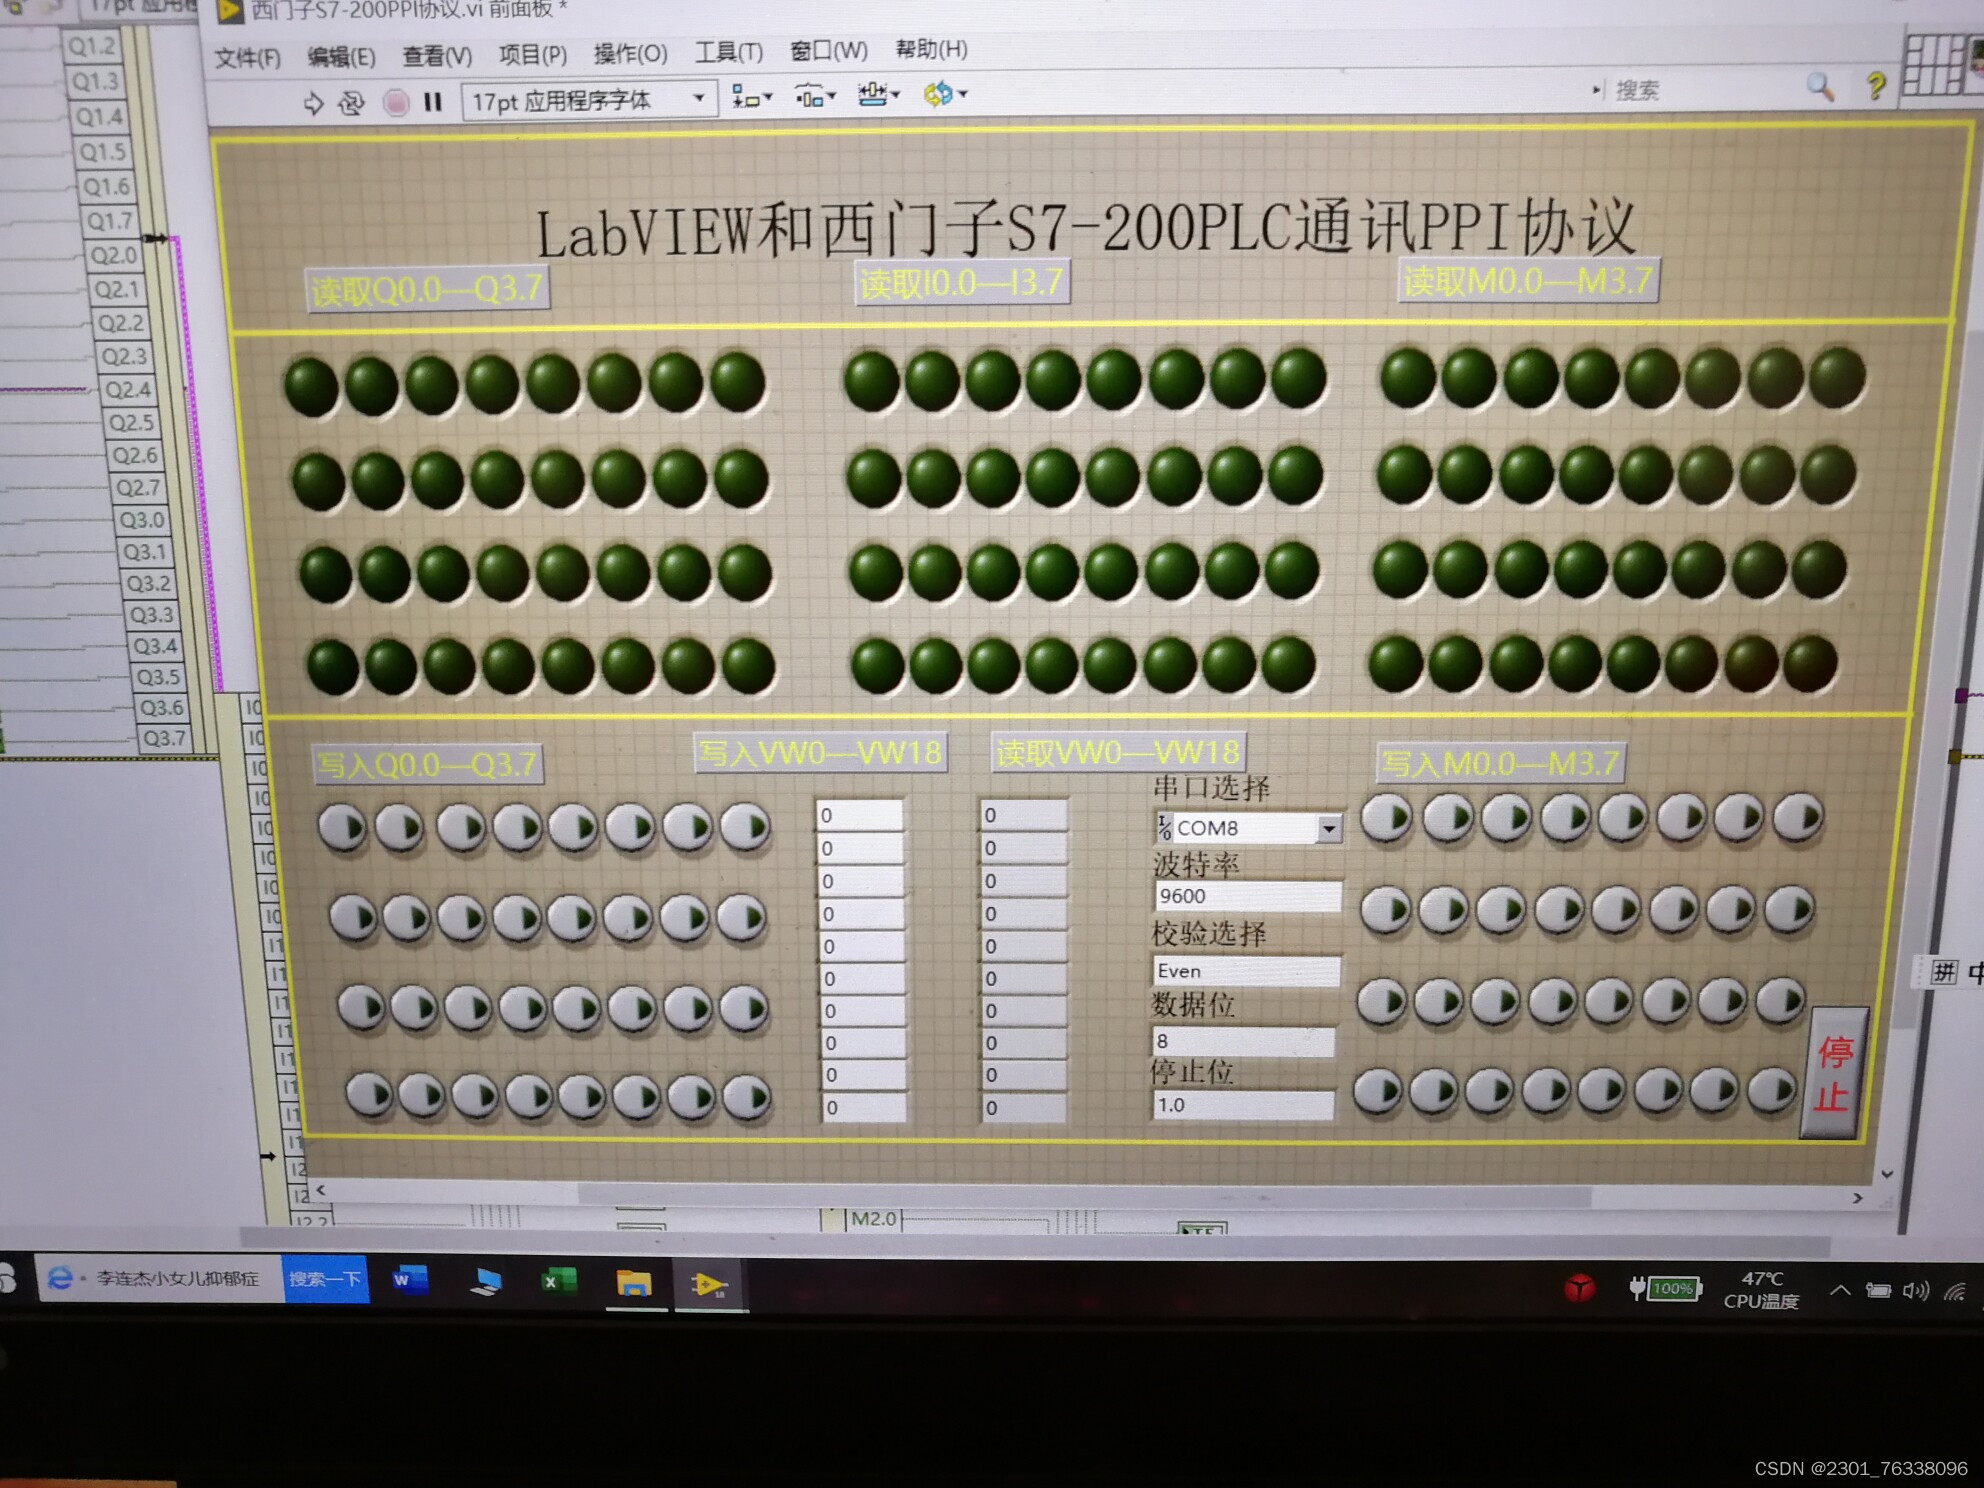Click the Run arrow to execute the VI
Image resolution: width=1984 pixels, height=1488 pixels.
(312, 100)
